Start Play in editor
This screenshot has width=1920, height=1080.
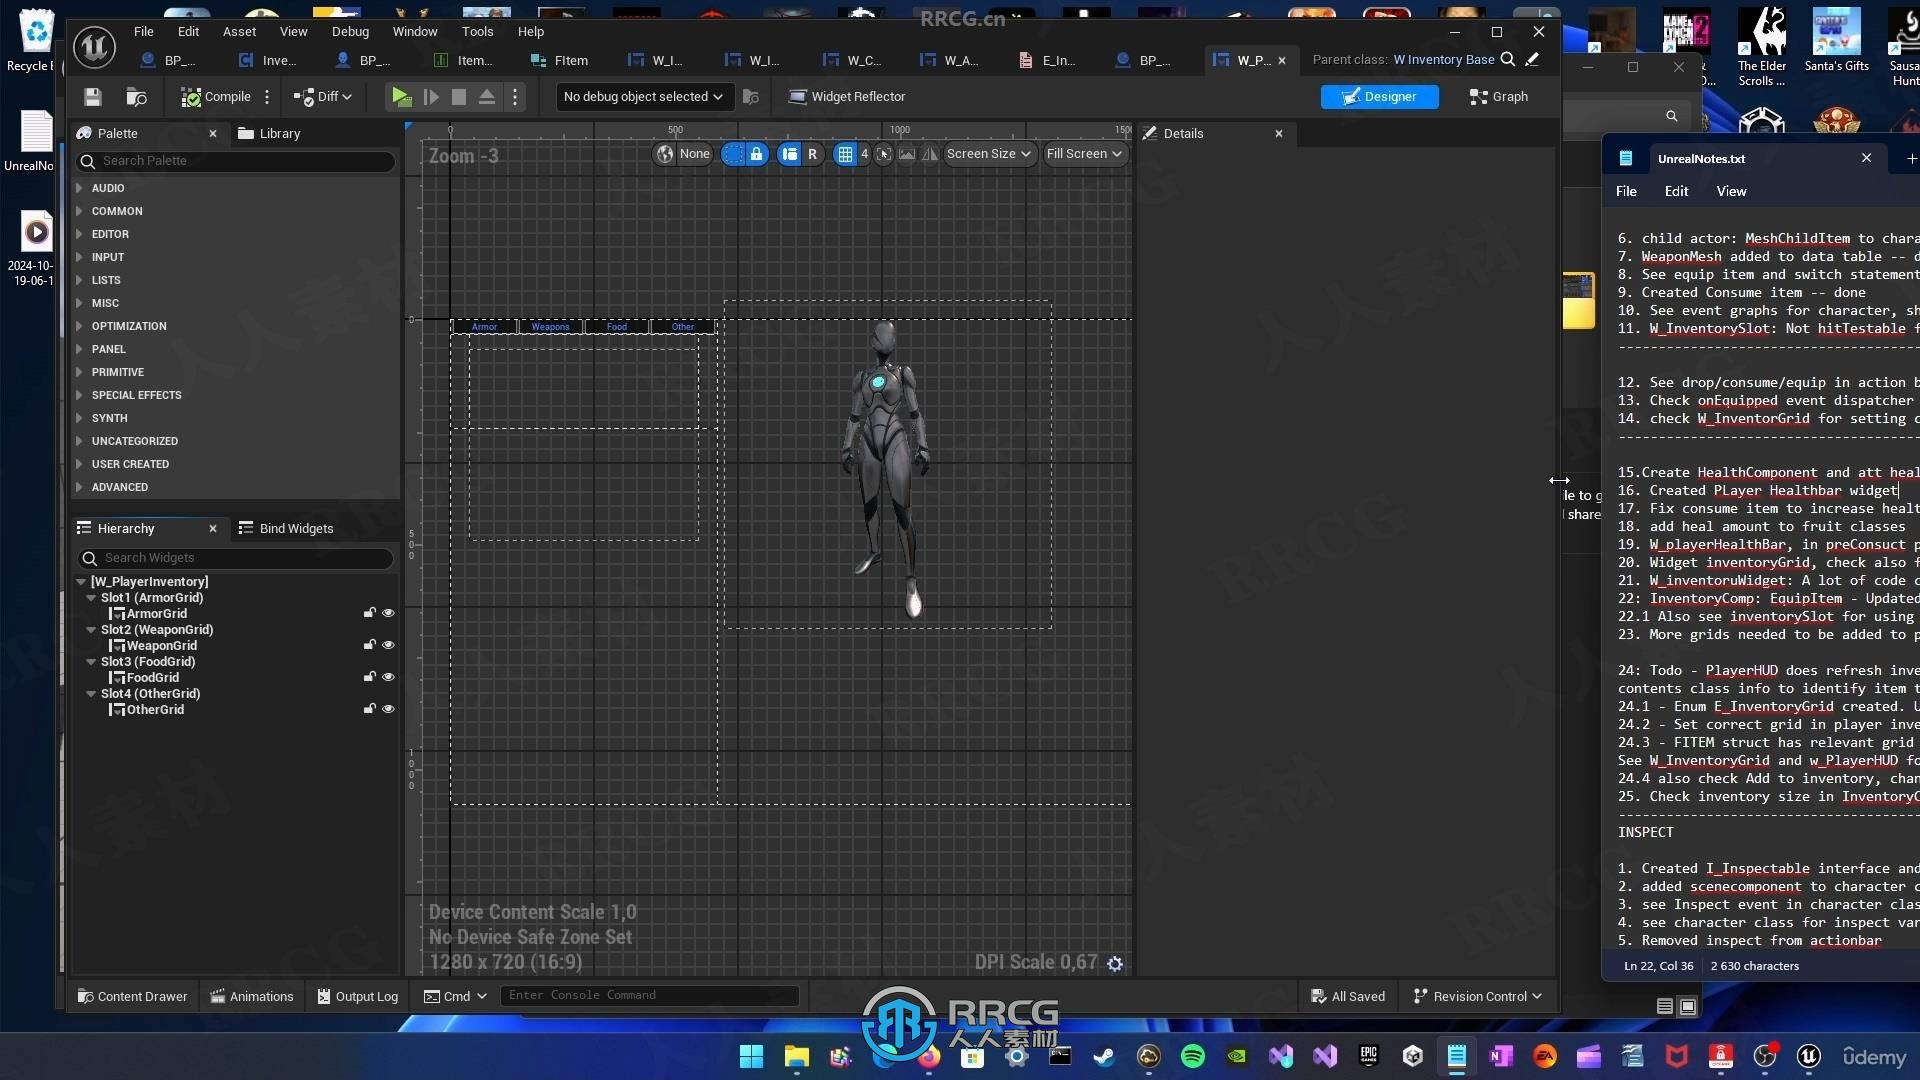point(401,97)
